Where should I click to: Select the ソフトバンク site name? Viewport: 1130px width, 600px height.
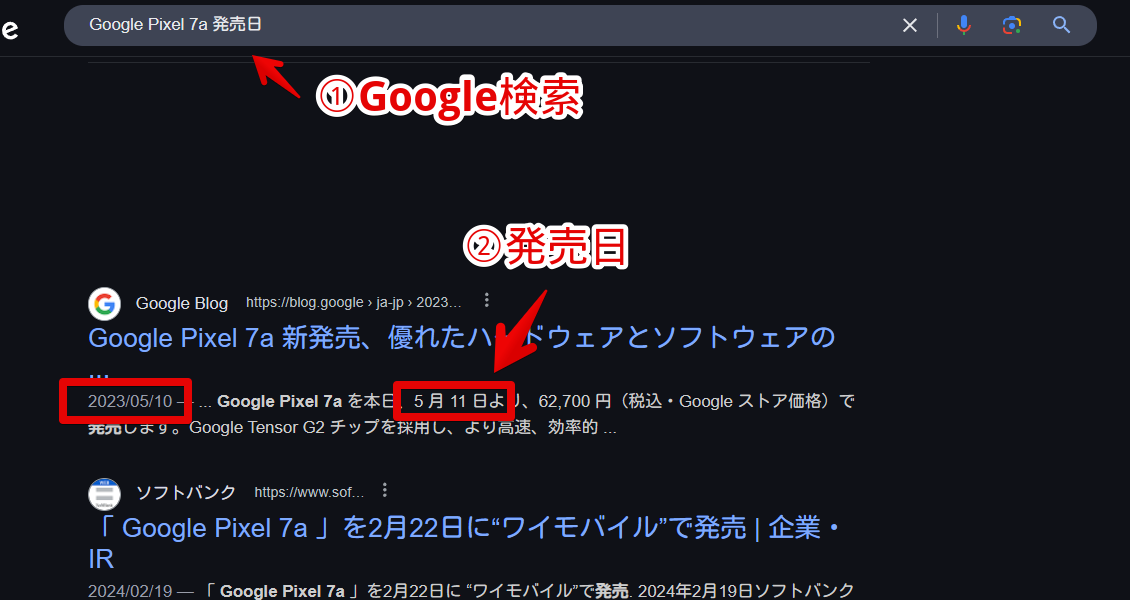(x=186, y=493)
